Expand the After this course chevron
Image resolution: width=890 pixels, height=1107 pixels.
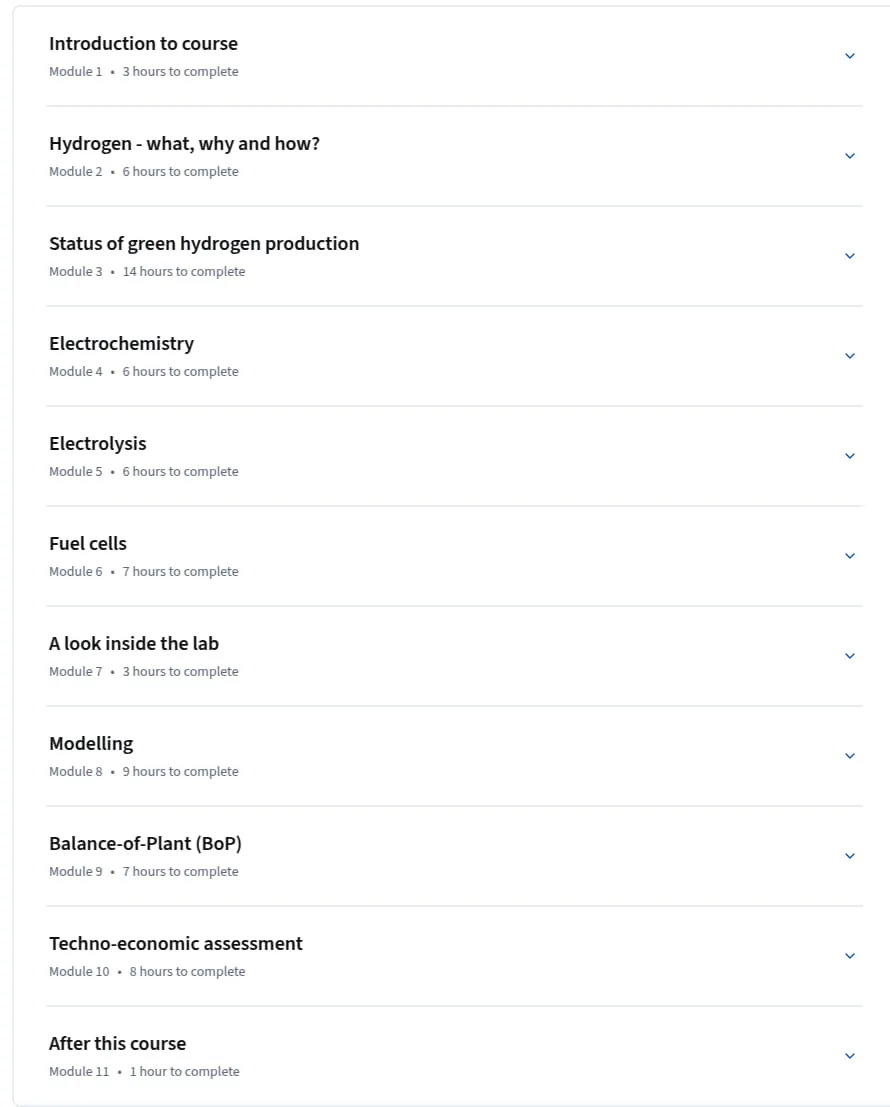tap(850, 1056)
